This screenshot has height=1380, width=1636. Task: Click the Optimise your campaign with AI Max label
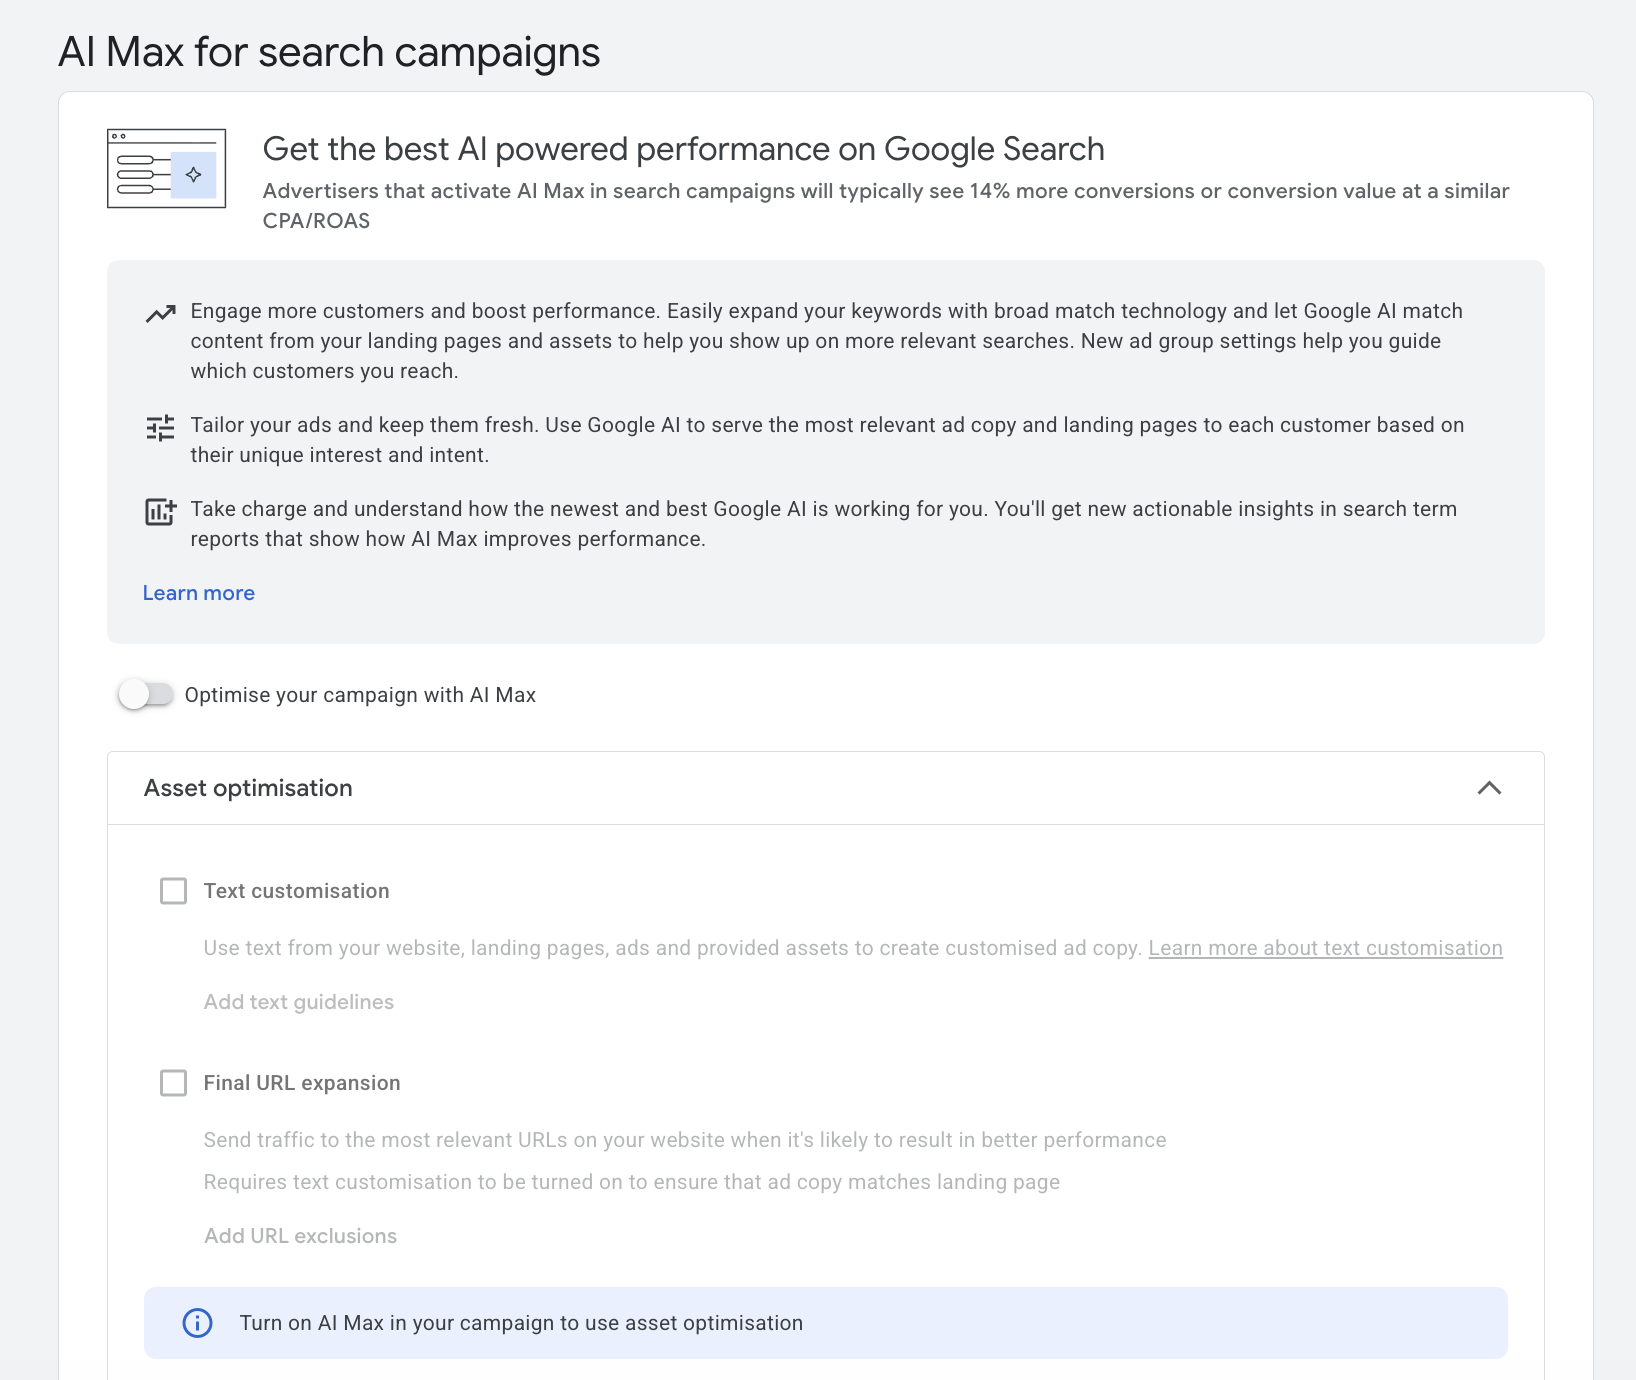[x=360, y=695]
